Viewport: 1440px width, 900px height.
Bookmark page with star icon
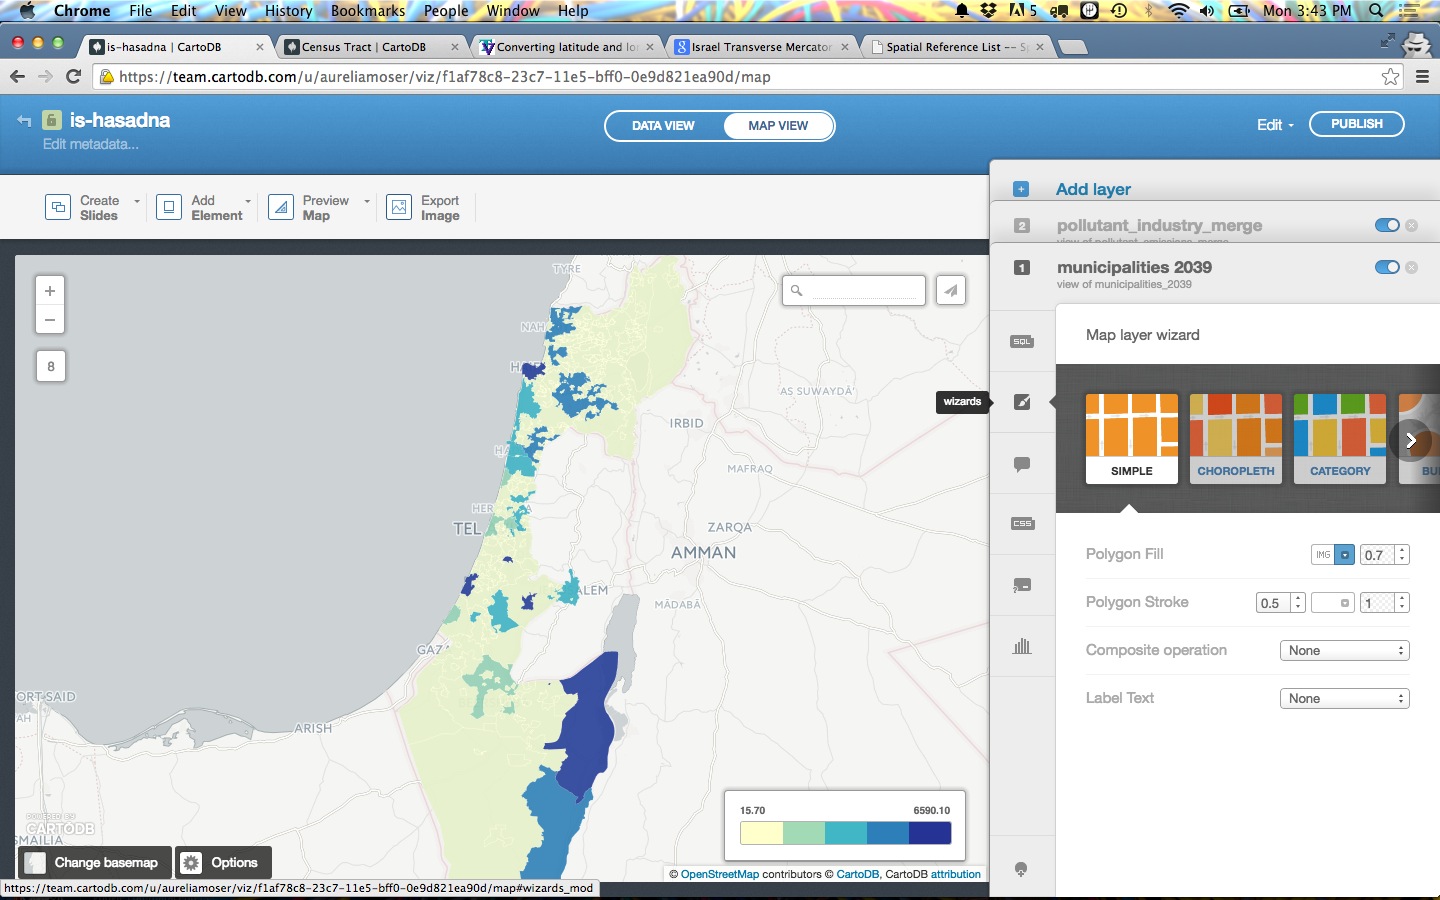tap(1390, 77)
